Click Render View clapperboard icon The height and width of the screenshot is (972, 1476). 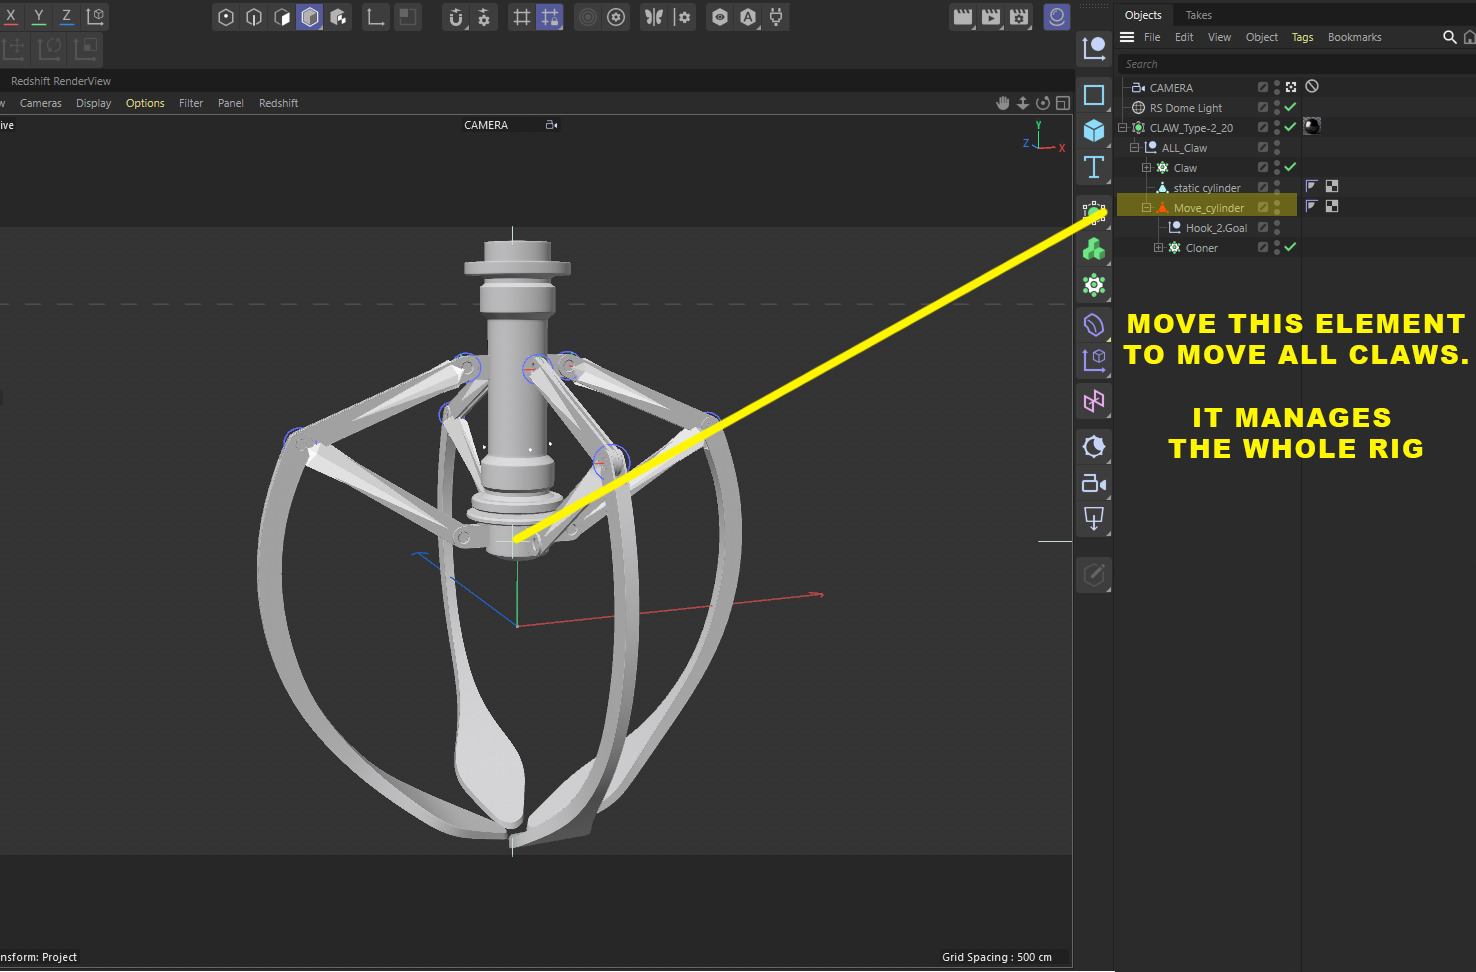[x=963, y=17]
